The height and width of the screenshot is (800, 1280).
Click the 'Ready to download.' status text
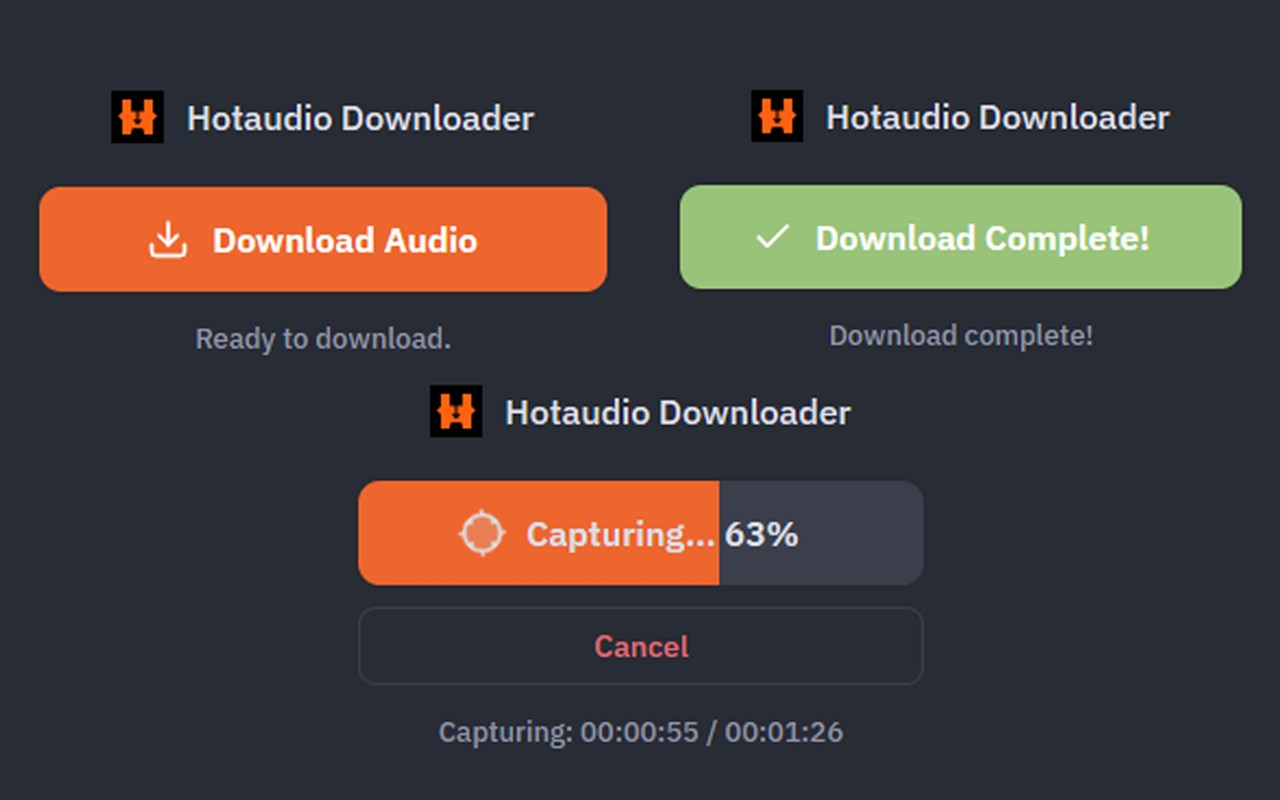pyautogui.click(x=323, y=339)
